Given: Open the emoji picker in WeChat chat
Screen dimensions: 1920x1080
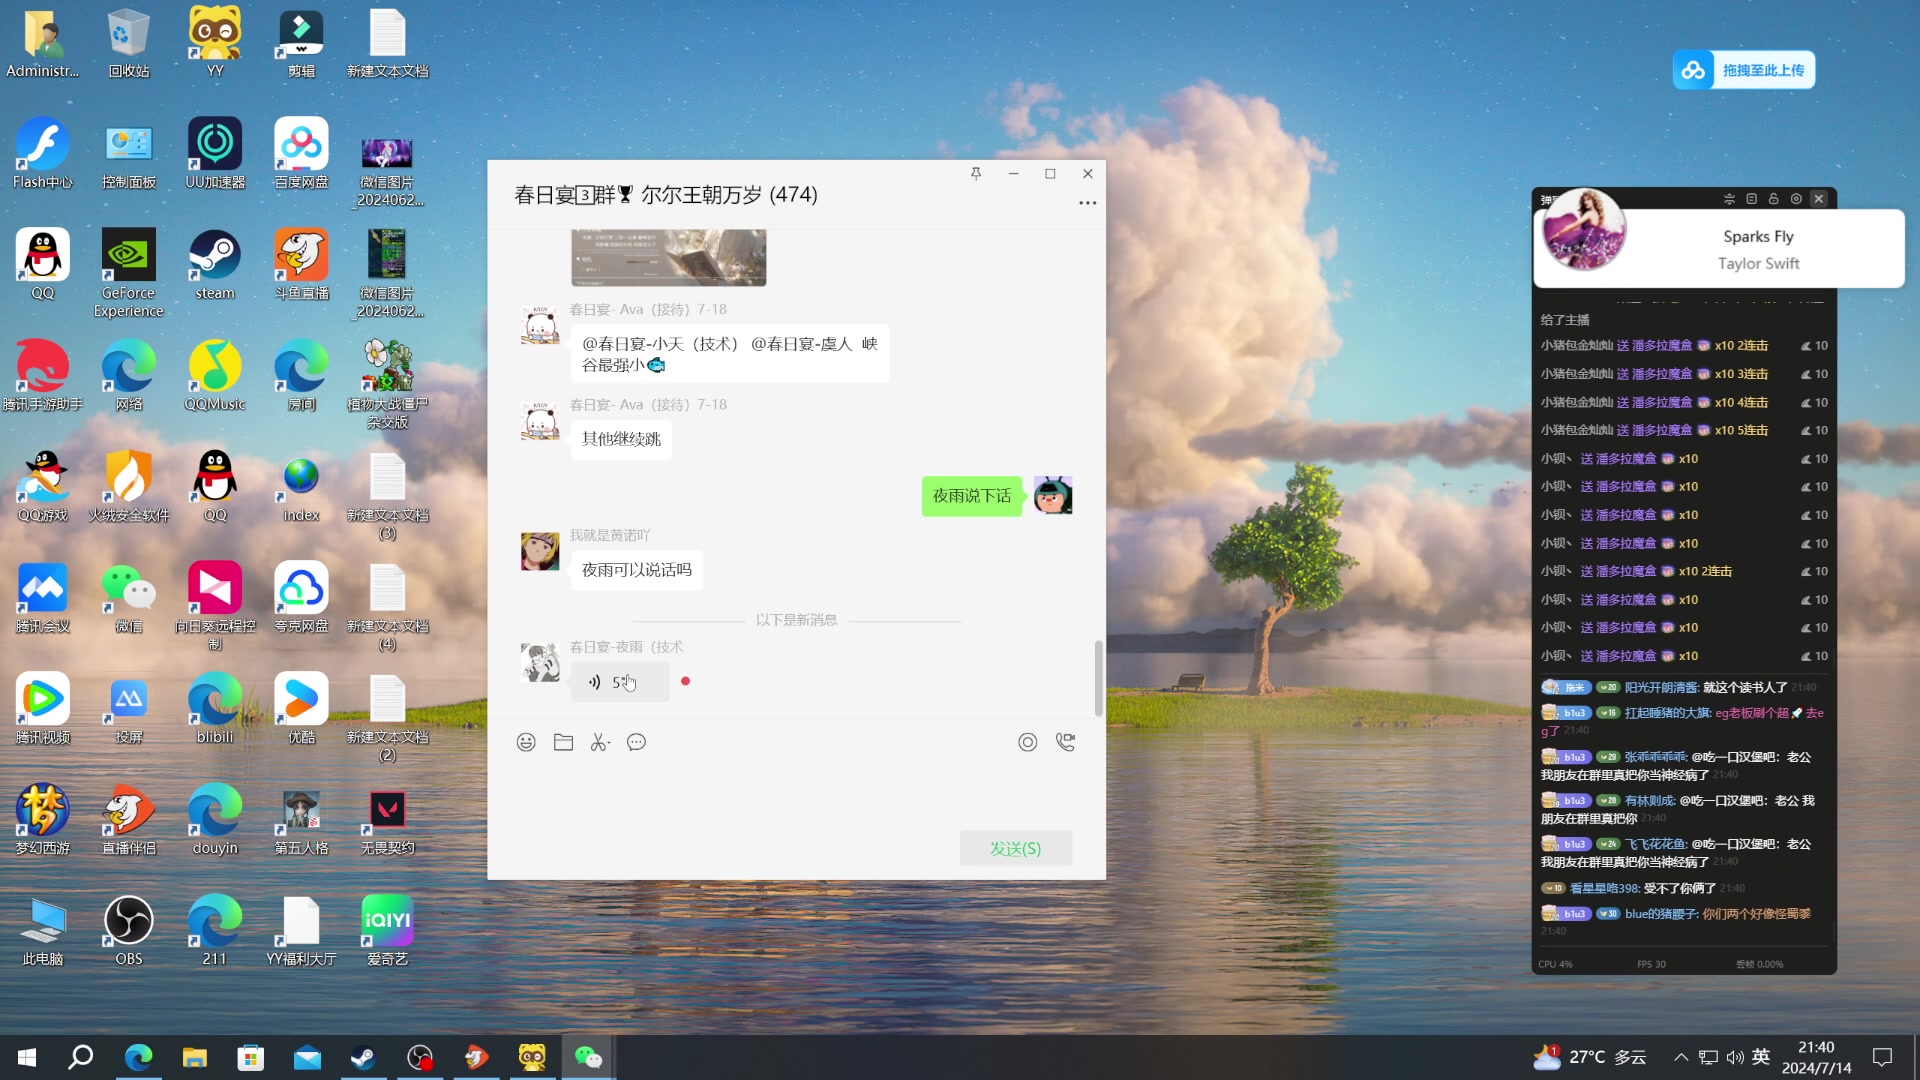Looking at the screenshot, I should [x=526, y=742].
